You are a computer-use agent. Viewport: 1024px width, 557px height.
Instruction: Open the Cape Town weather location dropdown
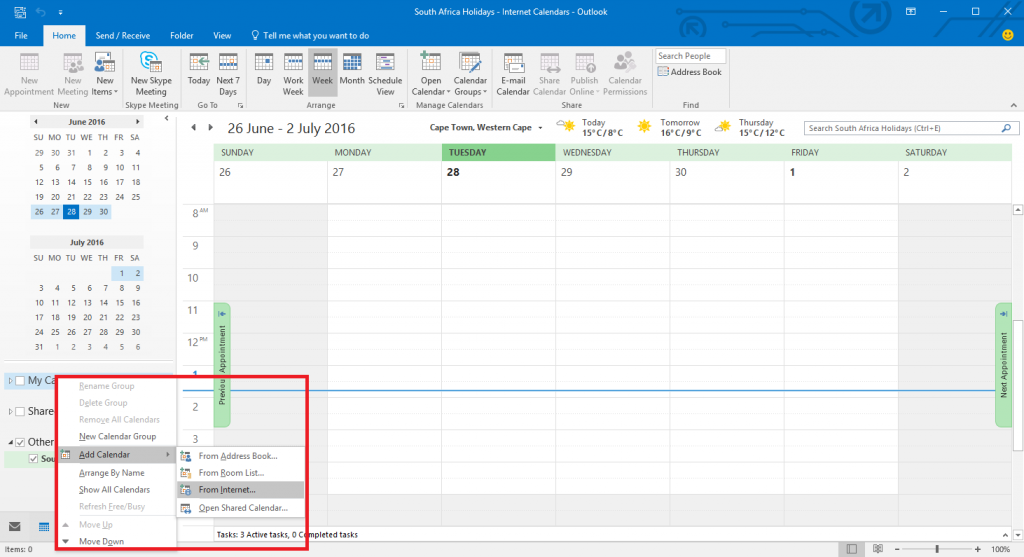(540, 128)
